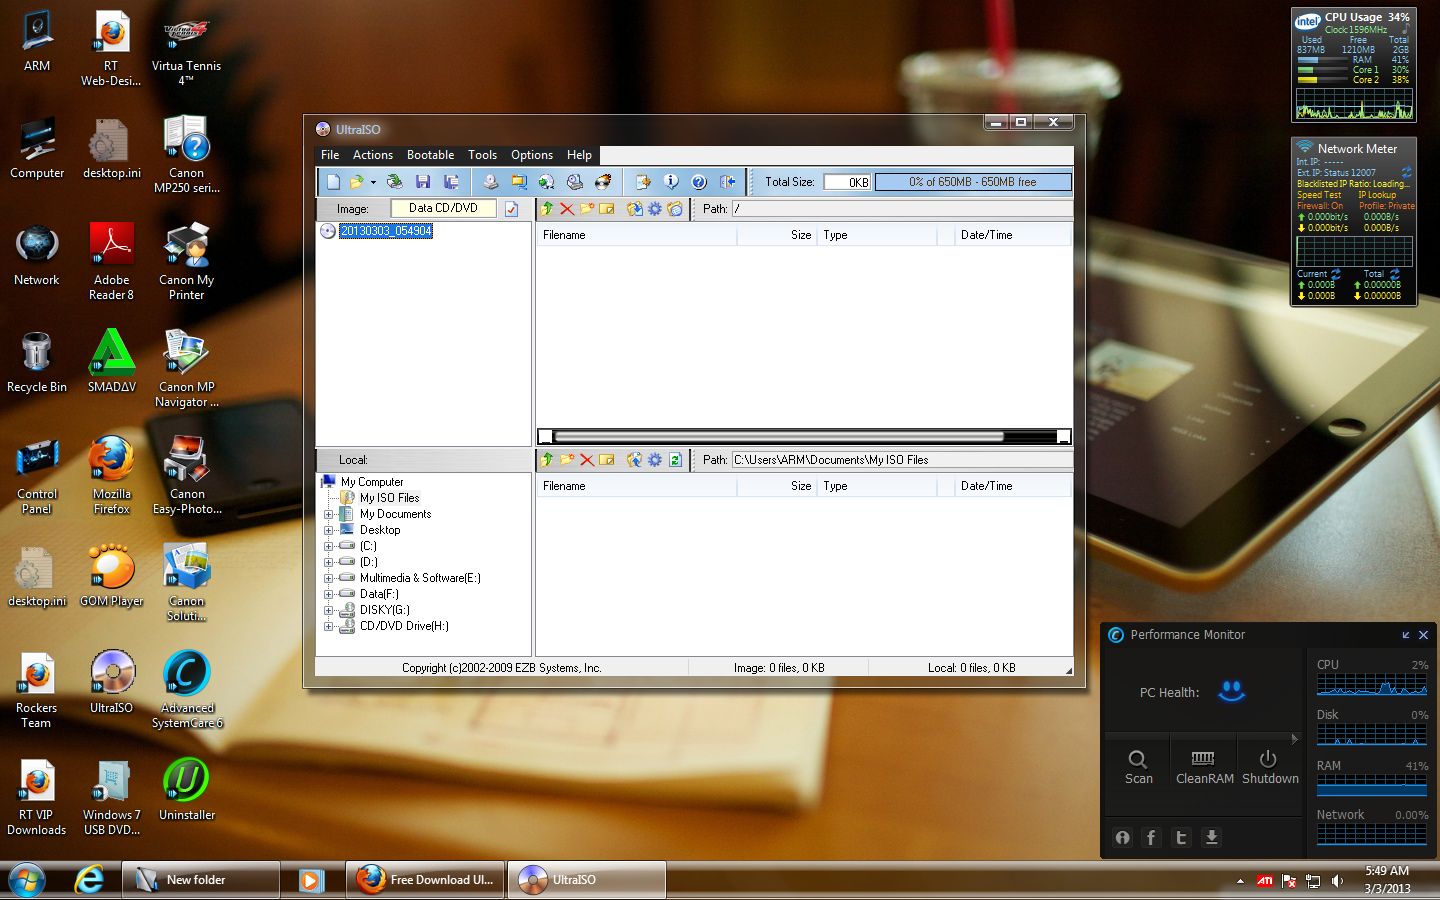The height and width of the screenshot is (900, 1440).
Task: Select the 20130303_054904 image root node
Action: click(385, 231)
